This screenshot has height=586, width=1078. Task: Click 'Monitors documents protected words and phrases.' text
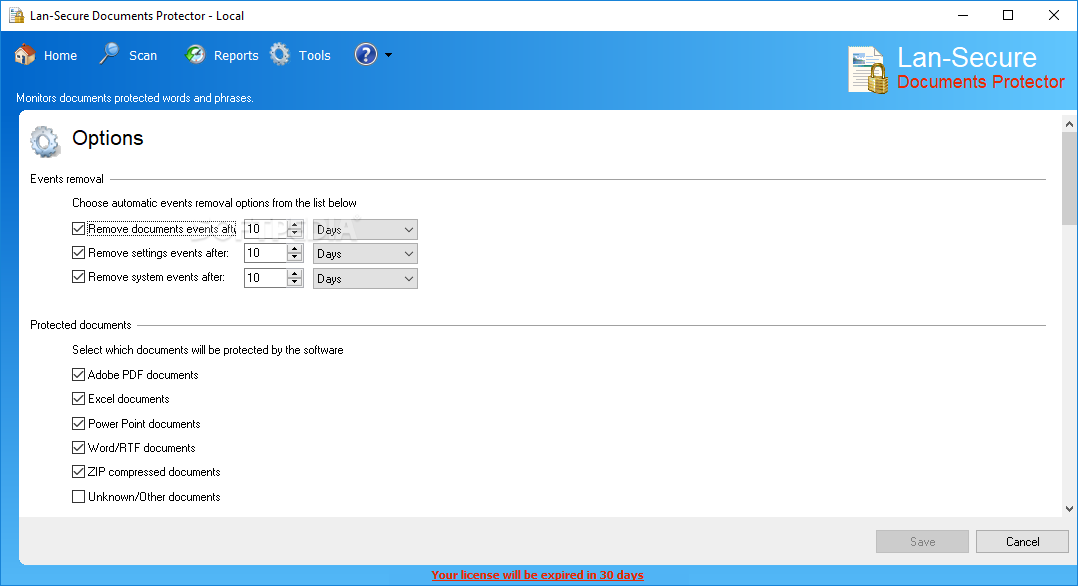click(135, 98)
